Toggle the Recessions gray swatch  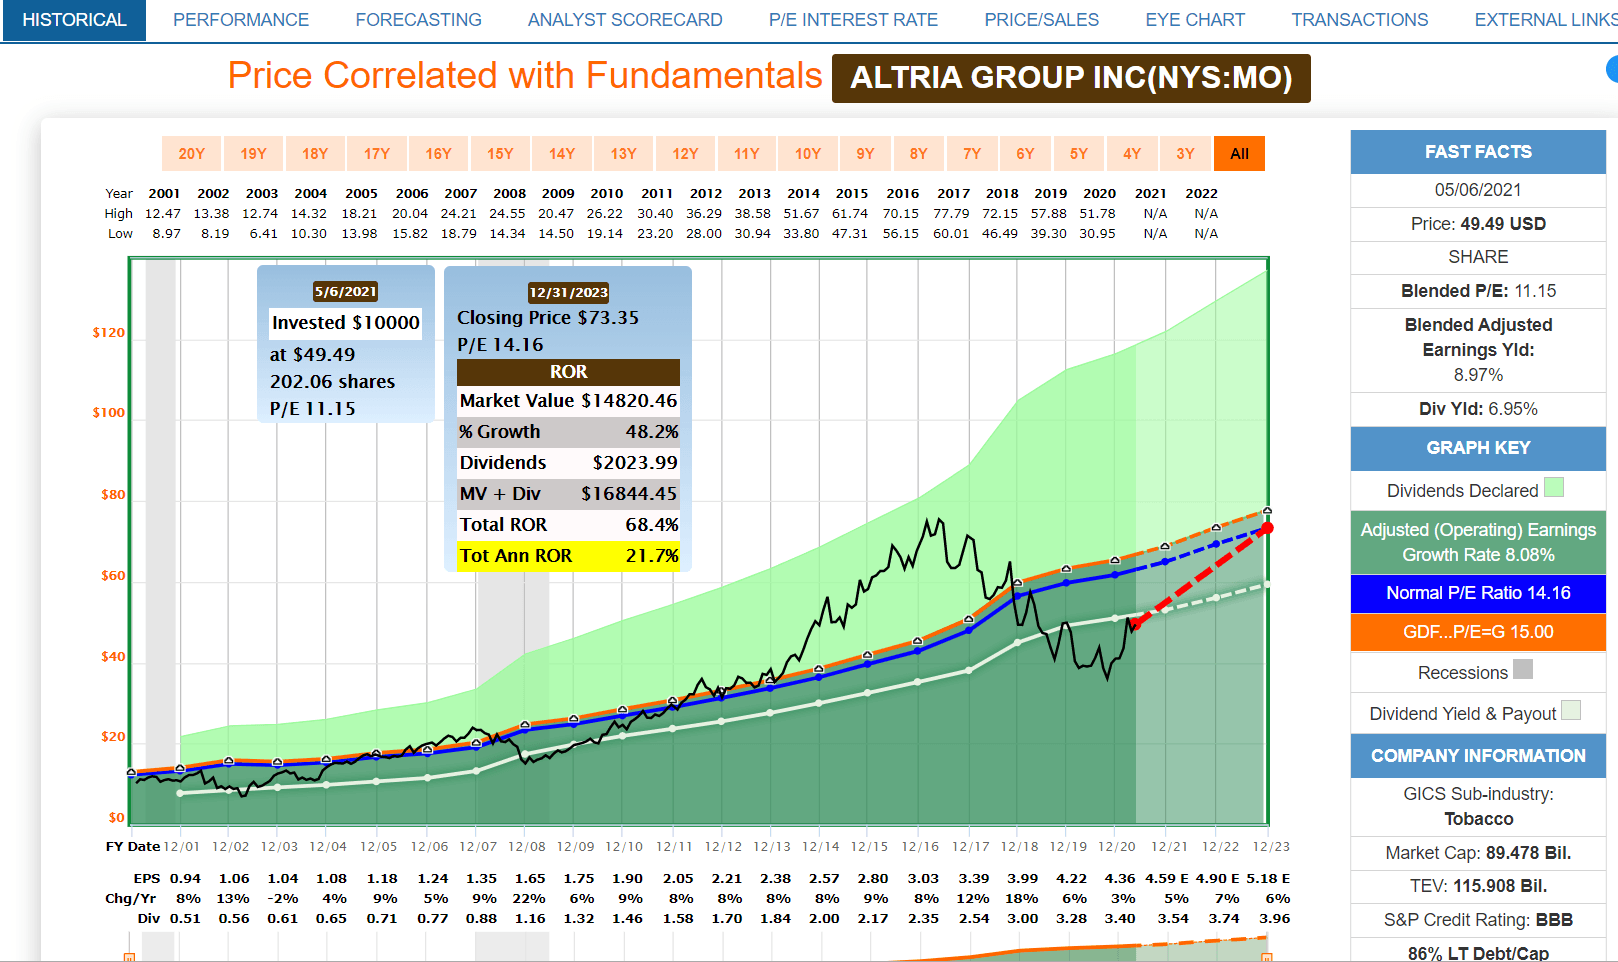point(1523,669)
